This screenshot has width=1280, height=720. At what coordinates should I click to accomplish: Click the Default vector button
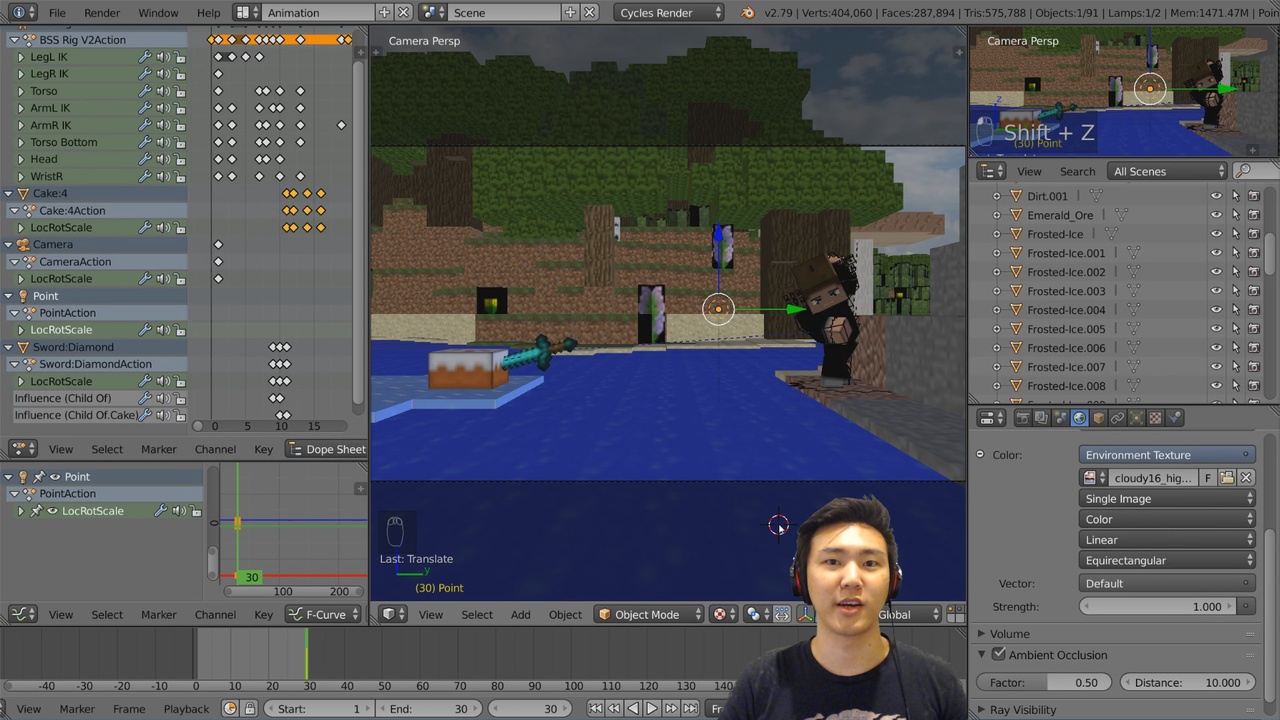point(1168,584)
